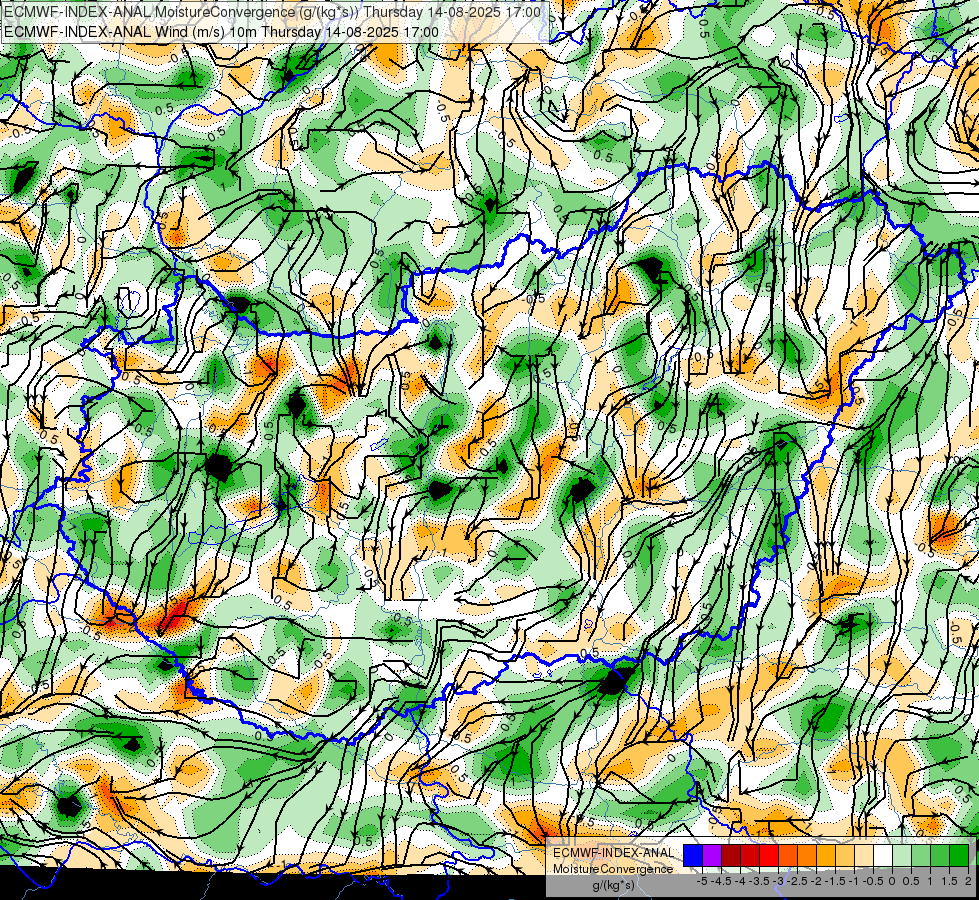The width and height of the screenshot is (979, 900).
Task: Click the '-3.5' legend scale value
Action: point(760,881)
